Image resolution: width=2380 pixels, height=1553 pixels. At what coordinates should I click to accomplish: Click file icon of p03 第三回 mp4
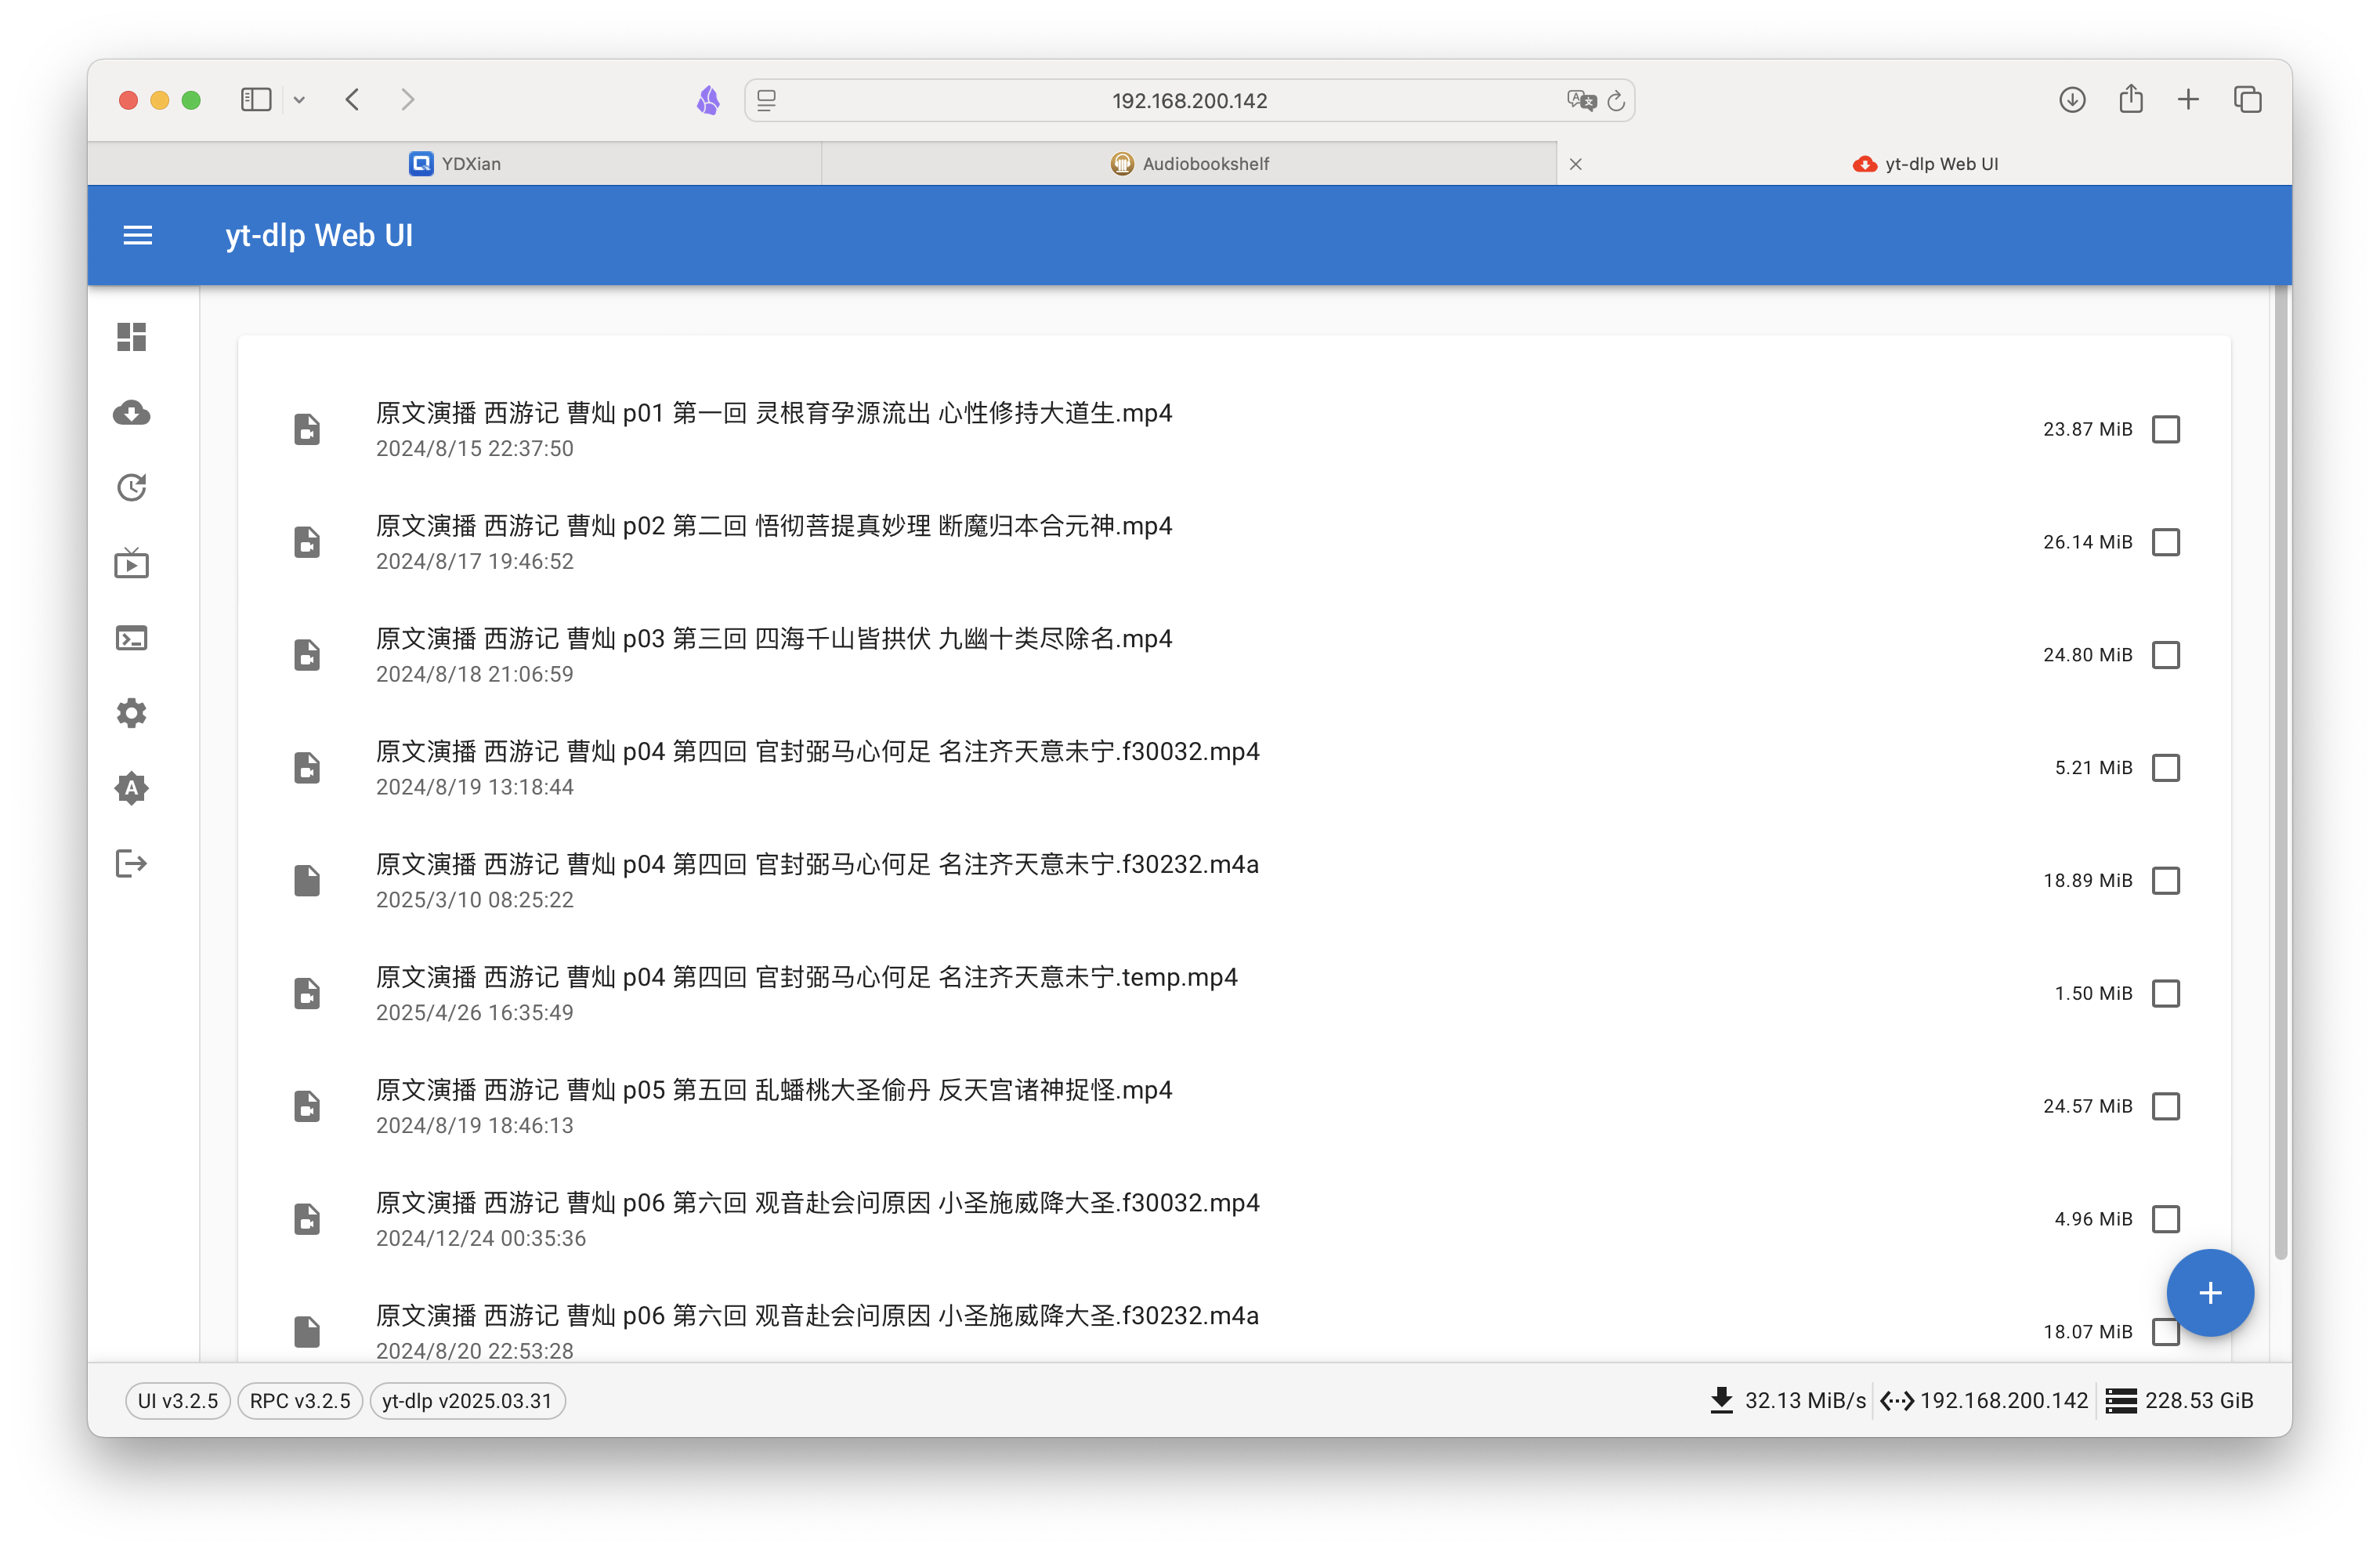tap(307, 655)
